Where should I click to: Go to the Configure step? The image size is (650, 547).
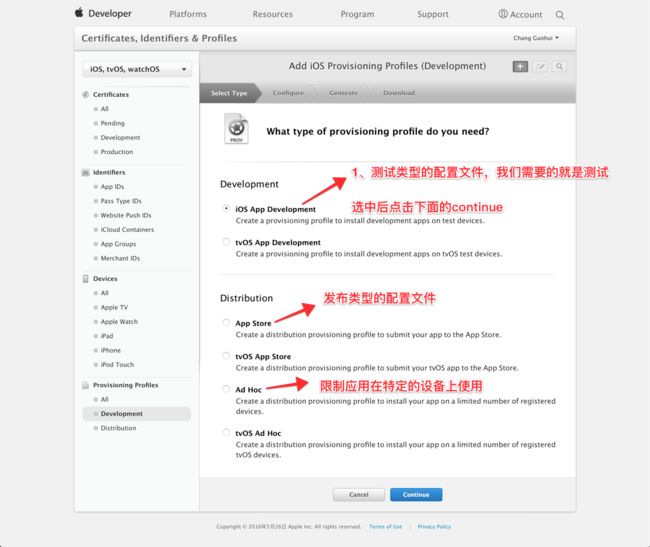(288, 93)
